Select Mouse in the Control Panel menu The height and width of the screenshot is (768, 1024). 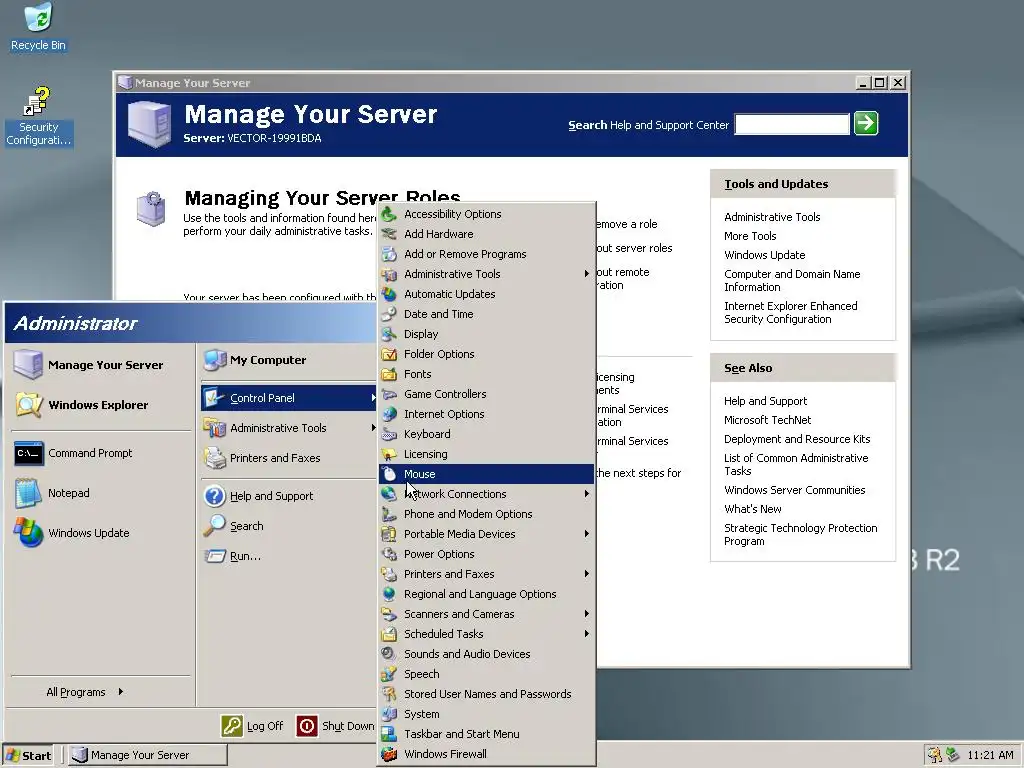(x=487, y=474)
